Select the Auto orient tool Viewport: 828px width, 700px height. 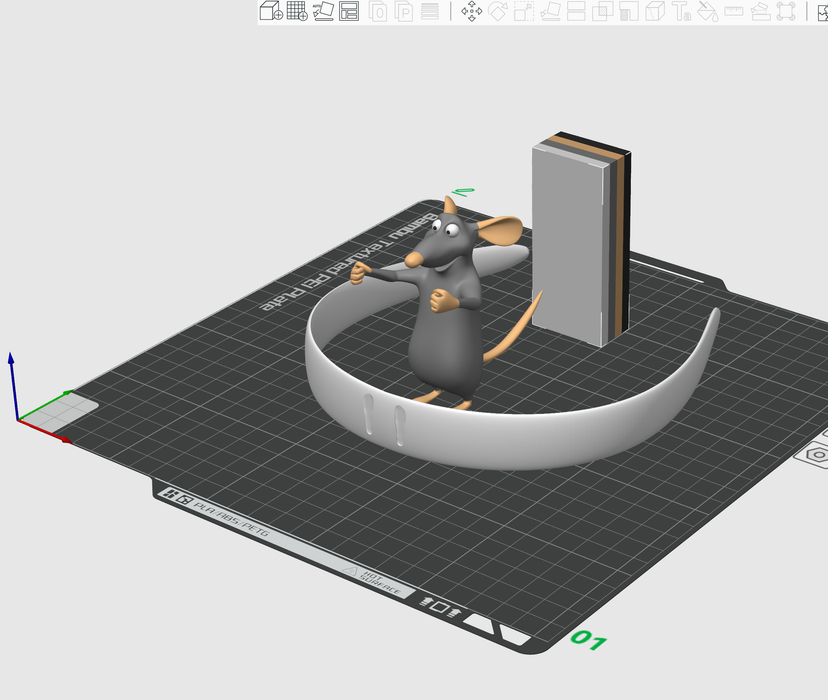pyautogui.click(x=323, y=12)
